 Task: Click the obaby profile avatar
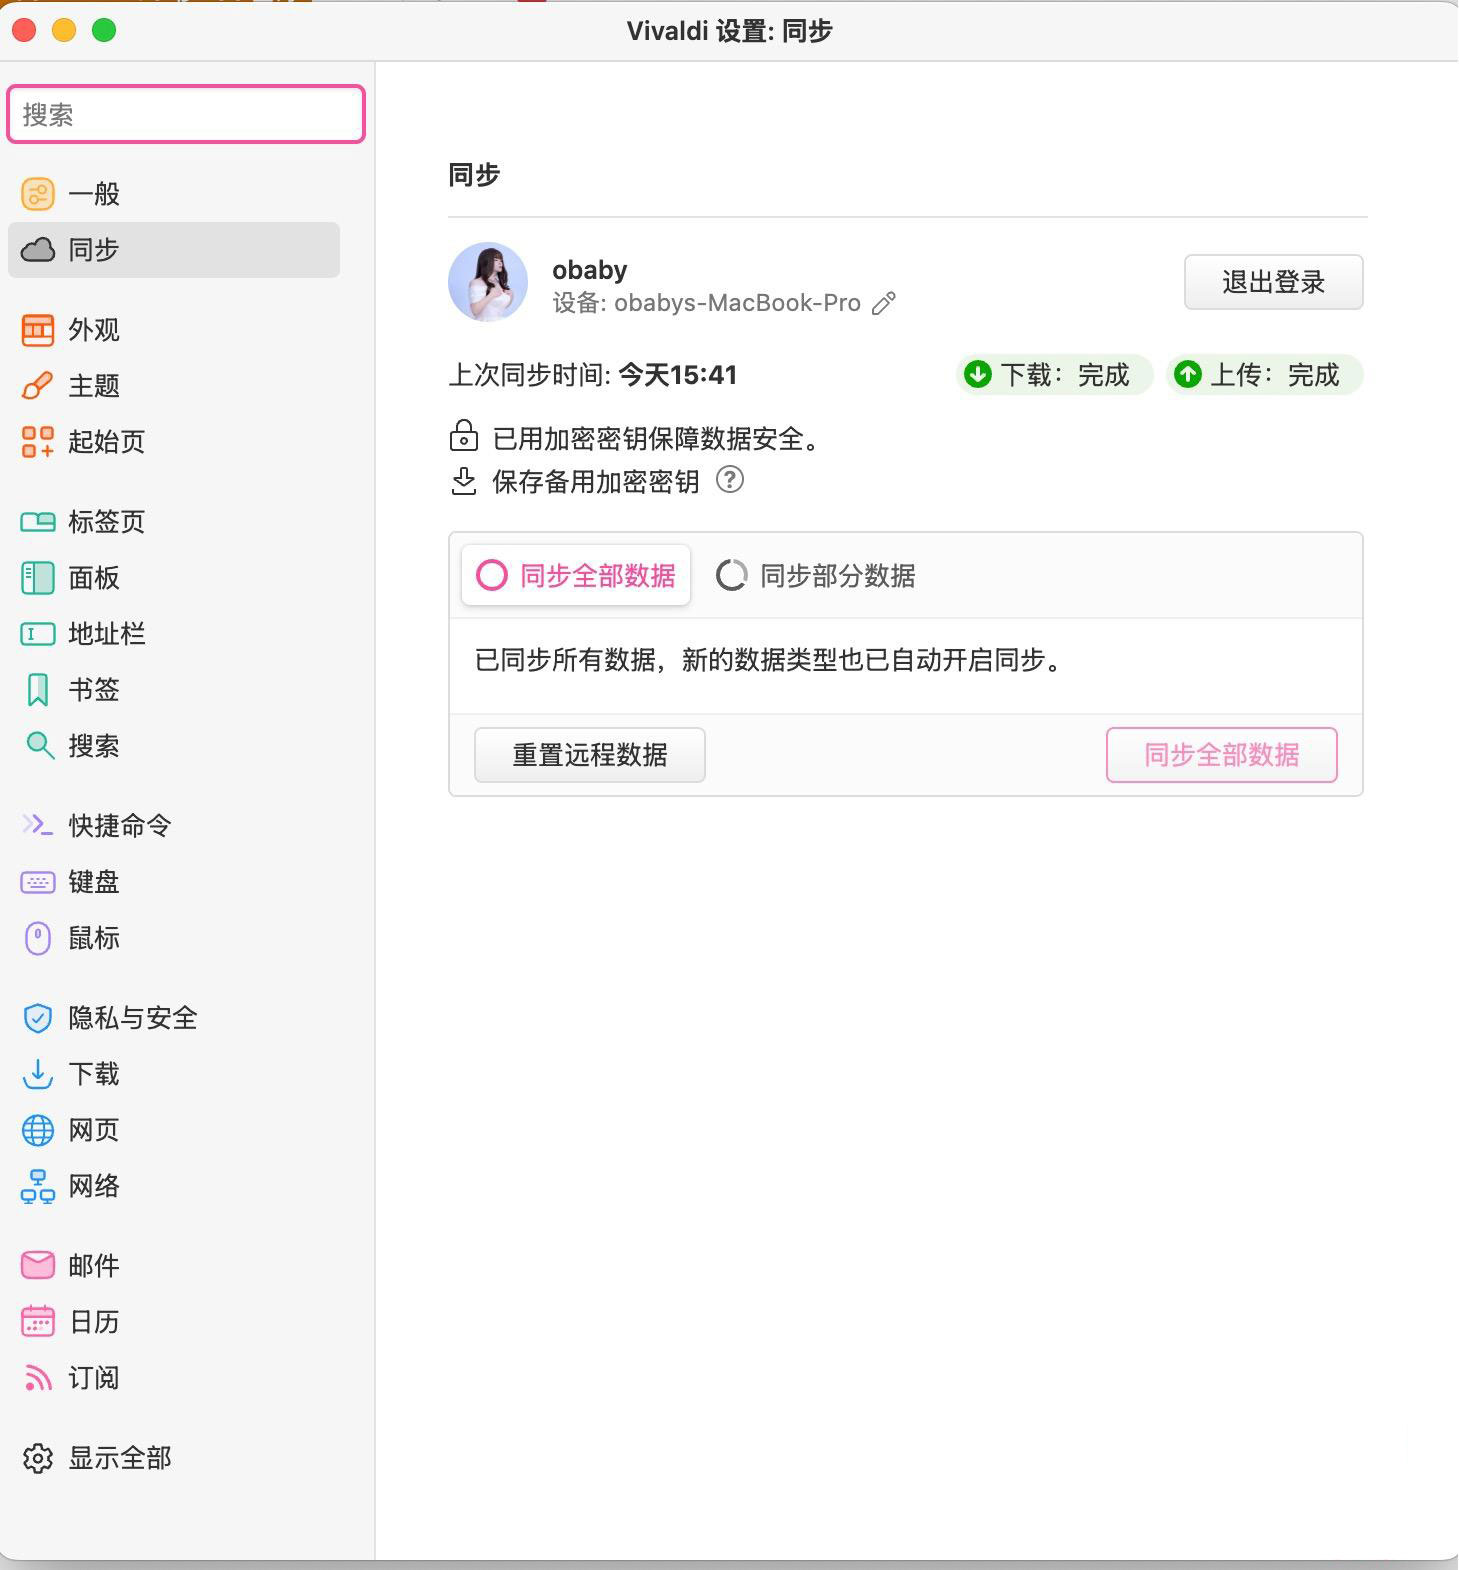click(488, 282)
